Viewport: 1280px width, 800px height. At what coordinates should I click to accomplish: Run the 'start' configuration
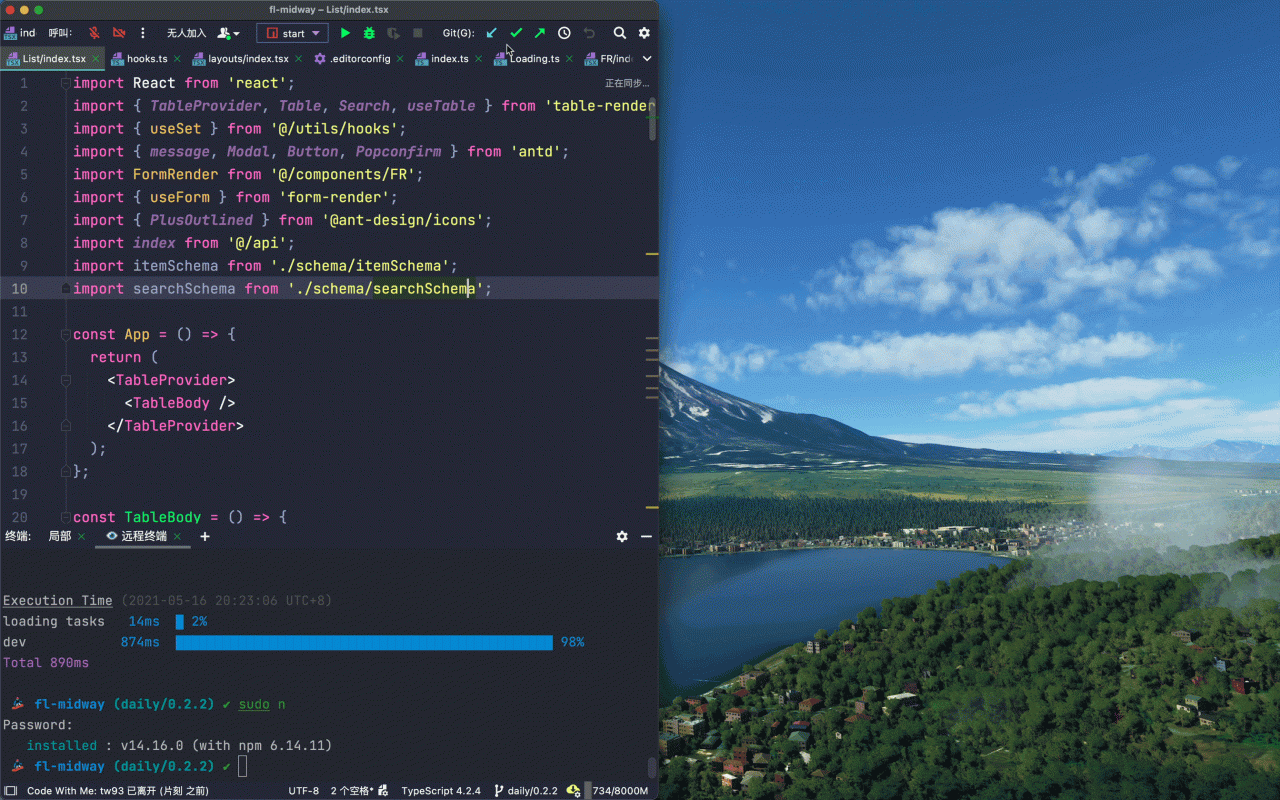(x=345, y=33)
